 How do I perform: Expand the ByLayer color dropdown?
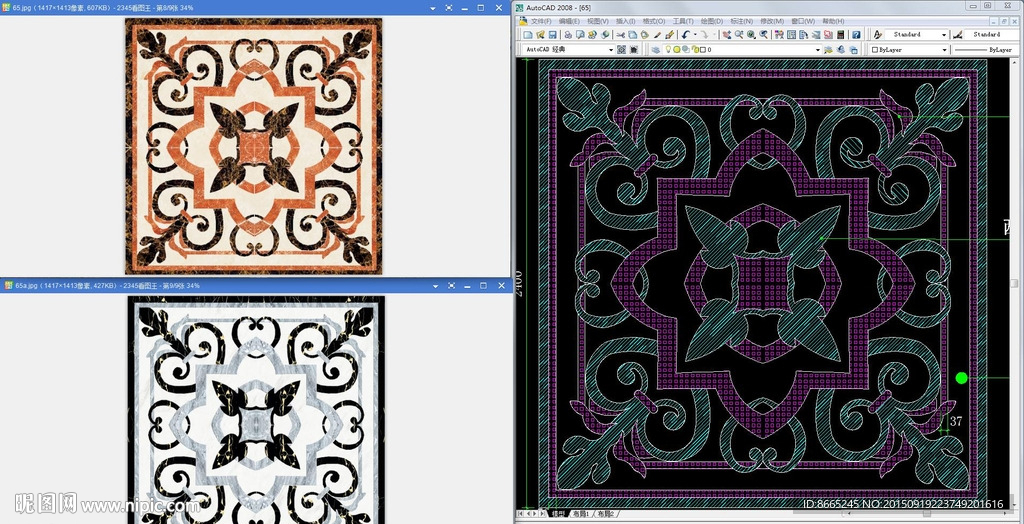coord(944,50)
